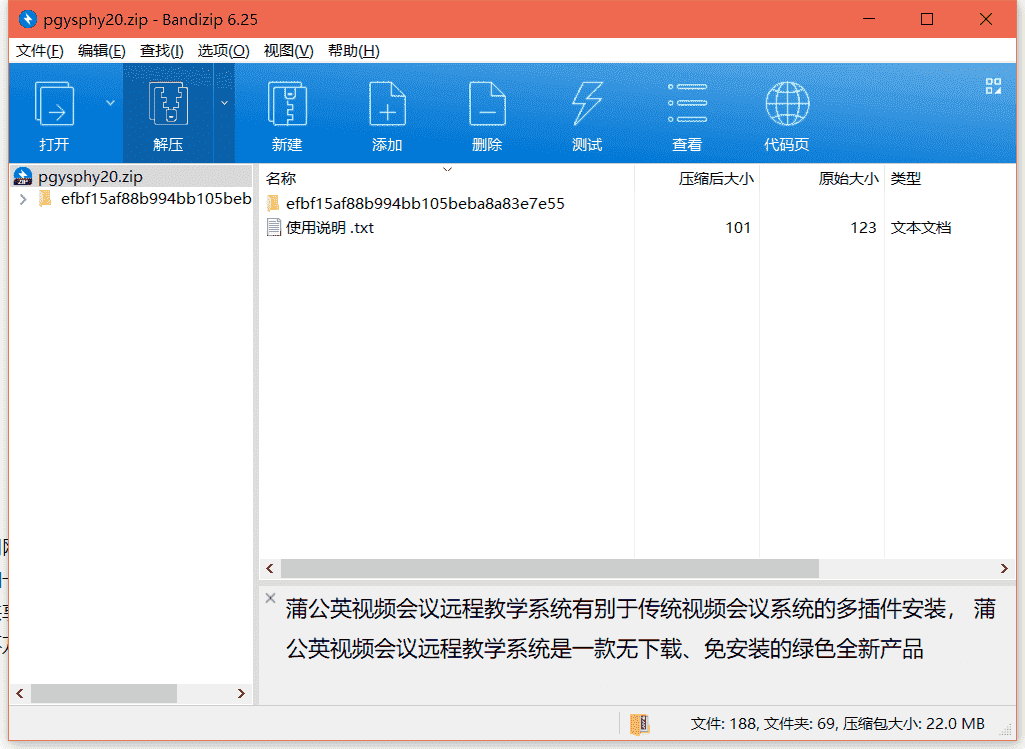Click the file list scroll left arrow
The image size is (1025, 749).
point(270,569)
